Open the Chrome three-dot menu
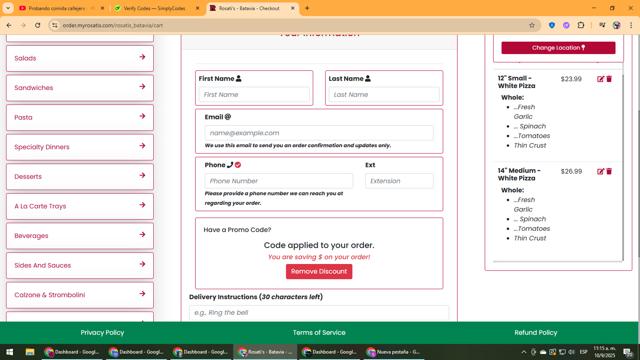The image size is (640, 360). [631, 25]
